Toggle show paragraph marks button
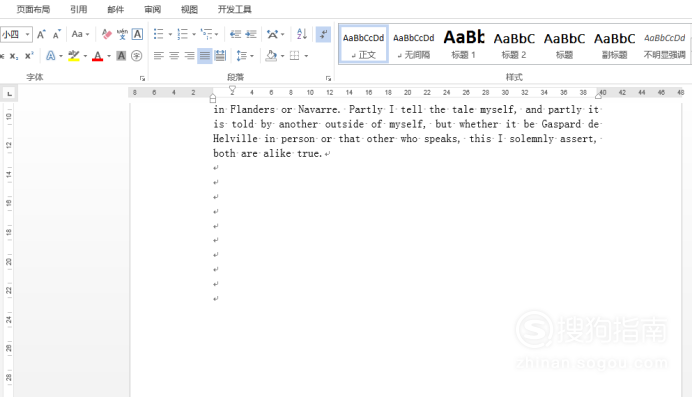 [x=323, y=34]
